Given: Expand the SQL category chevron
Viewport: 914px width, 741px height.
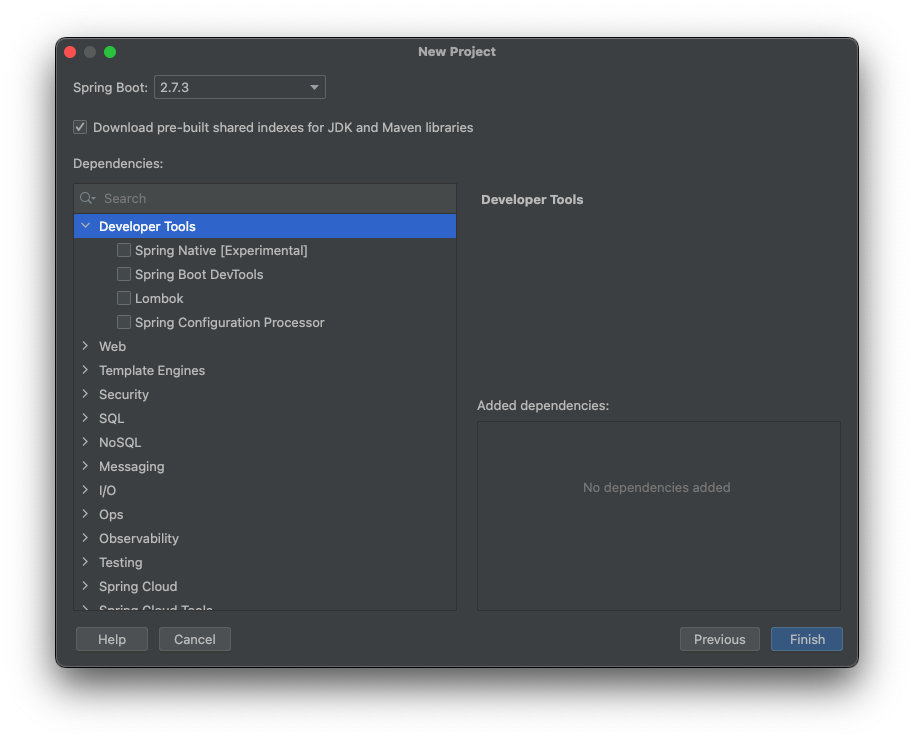Looking at the screenshot, I should coord(86,417).
